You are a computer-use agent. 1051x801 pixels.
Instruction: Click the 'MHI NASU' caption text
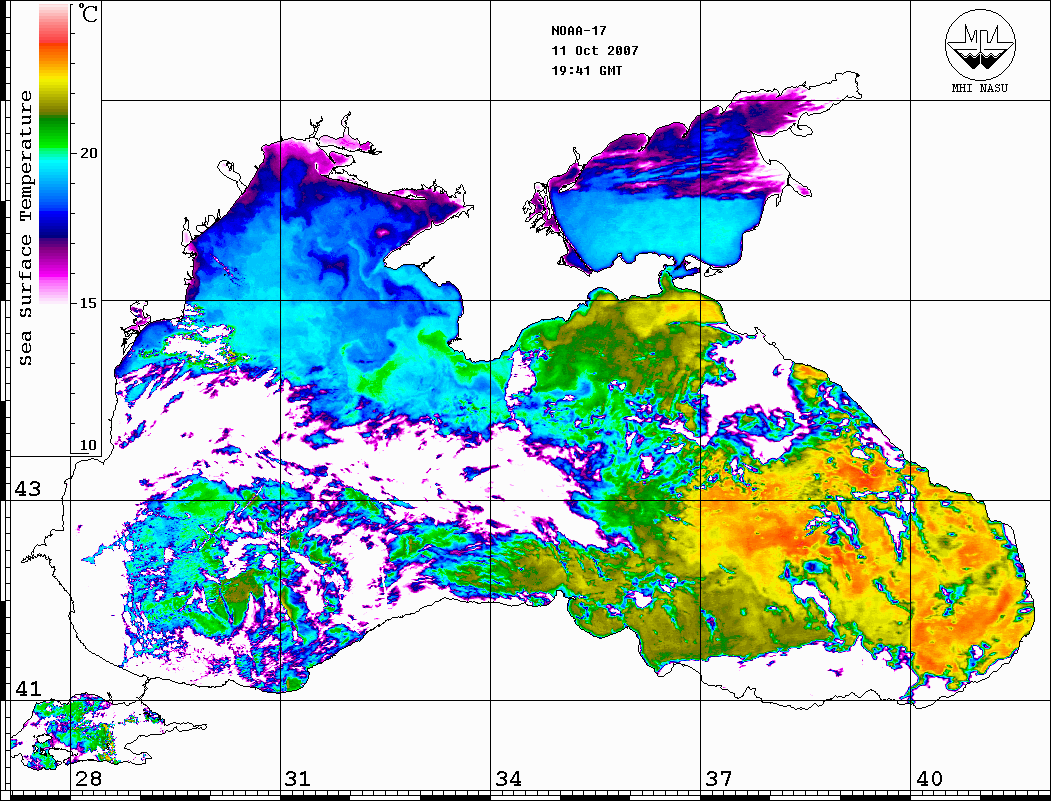(x=979, y=88)
